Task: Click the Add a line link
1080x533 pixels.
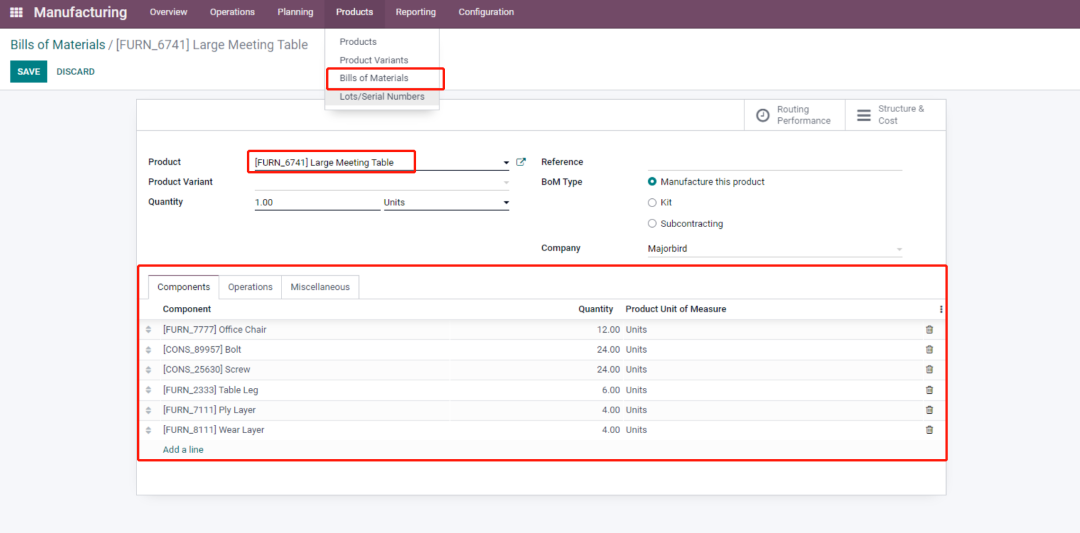Action: 183,450
